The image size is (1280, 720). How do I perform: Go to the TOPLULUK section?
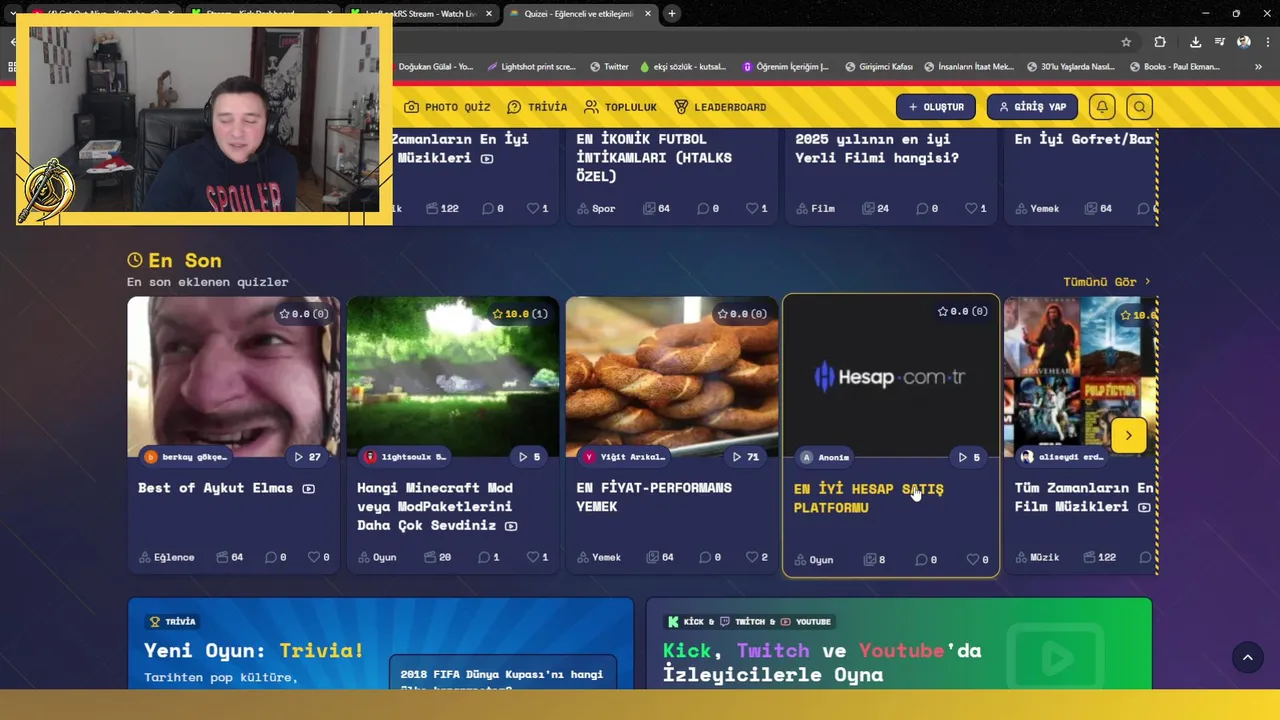(x=620, y=107)
